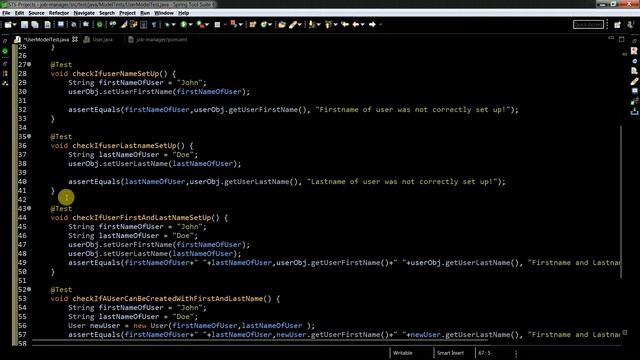Minimize the editor area
Viewport: 640px width, 360px height.
point(611,38)
